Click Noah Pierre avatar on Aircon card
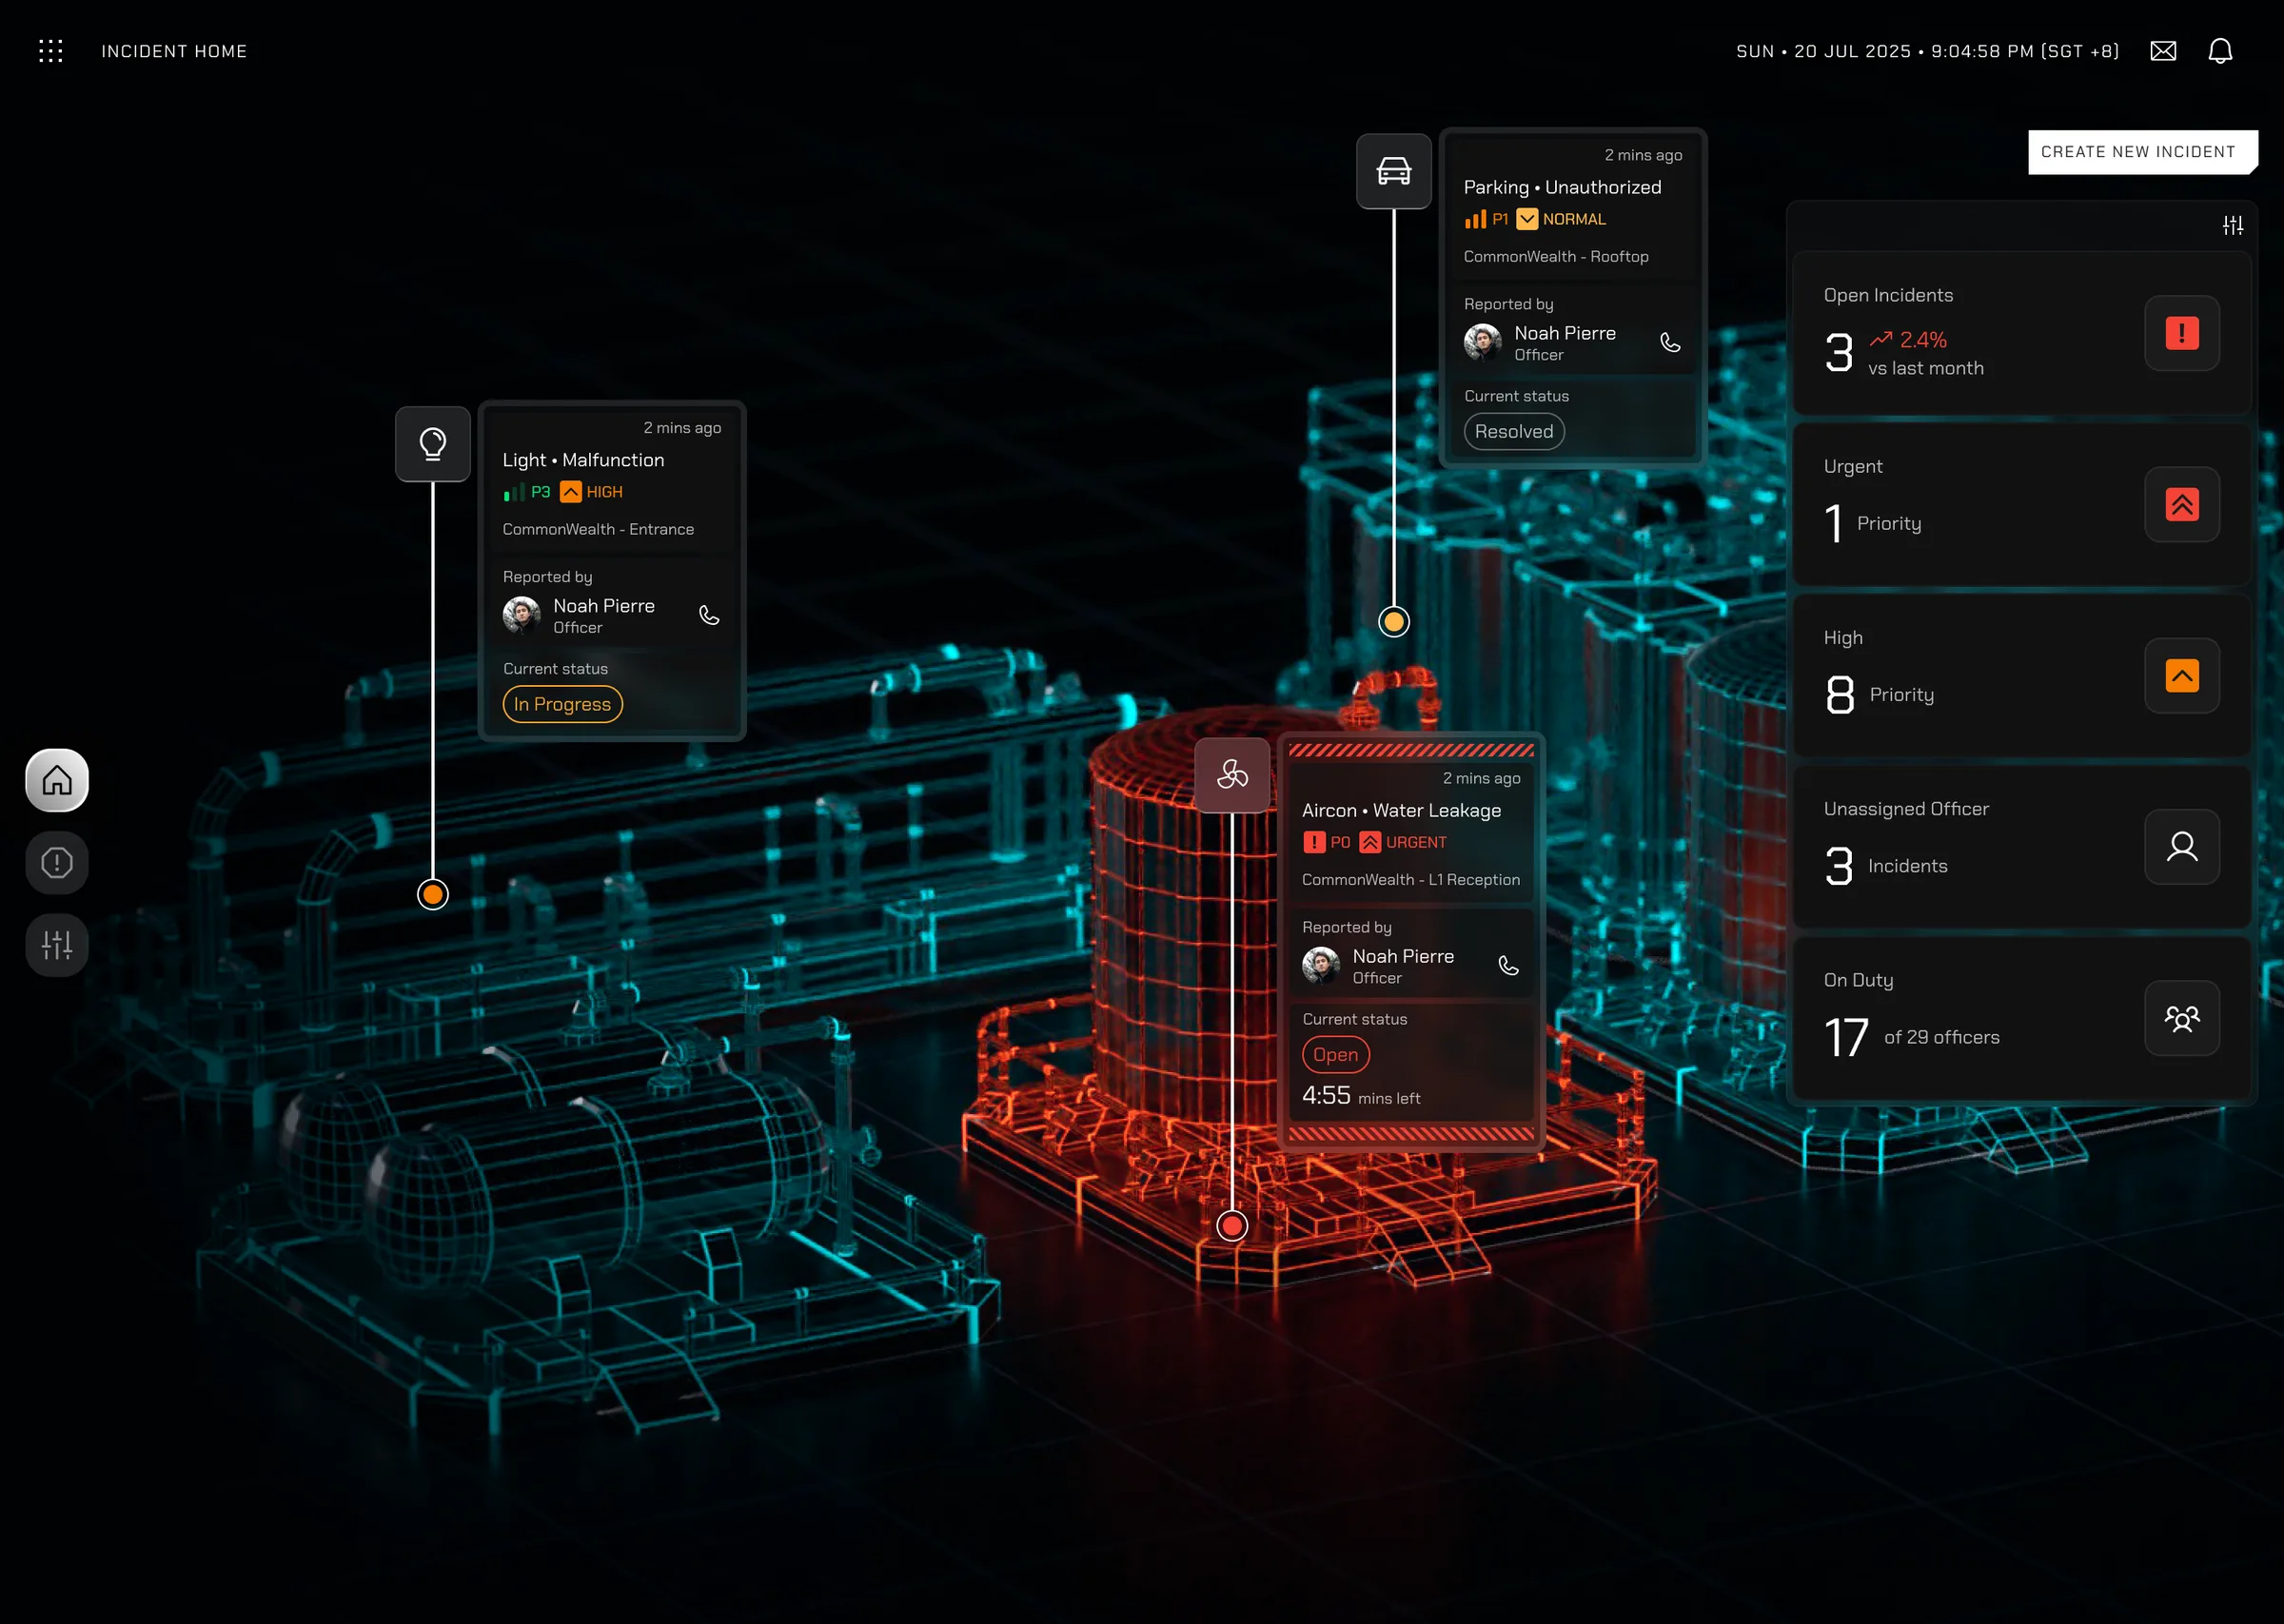This screenshot has width=2284, height=1624. coord(1321,965)
